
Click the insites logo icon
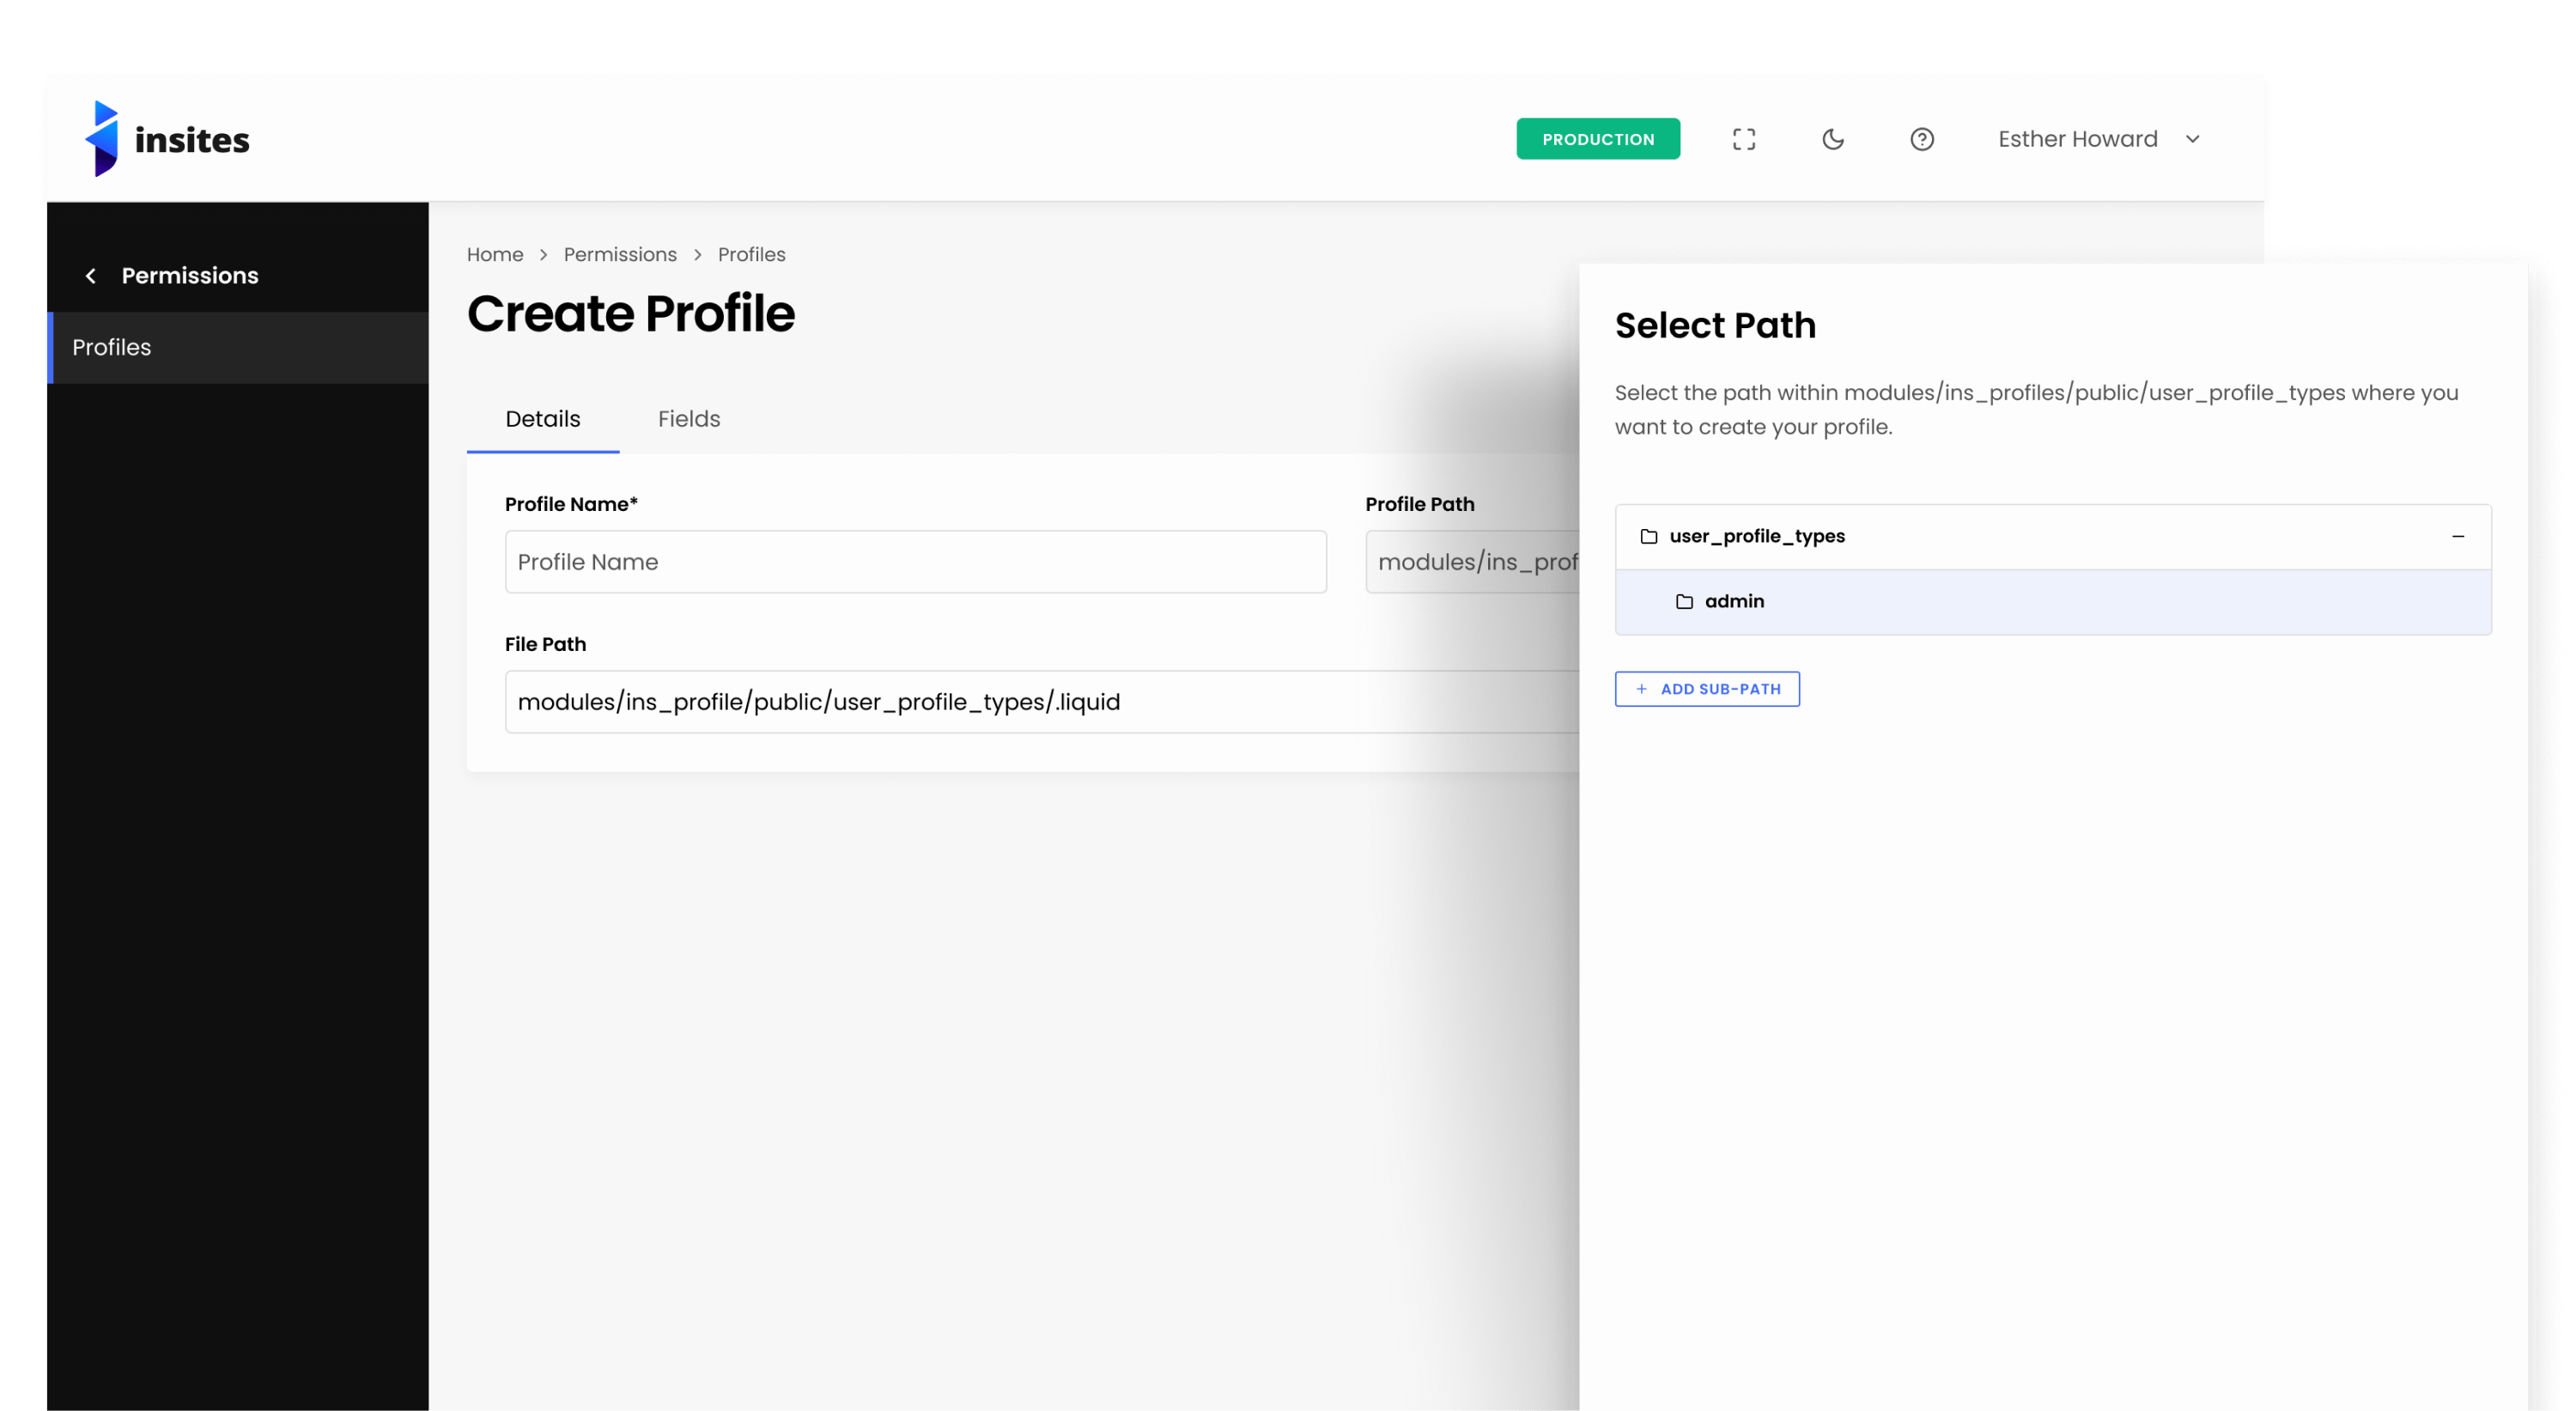102,139
